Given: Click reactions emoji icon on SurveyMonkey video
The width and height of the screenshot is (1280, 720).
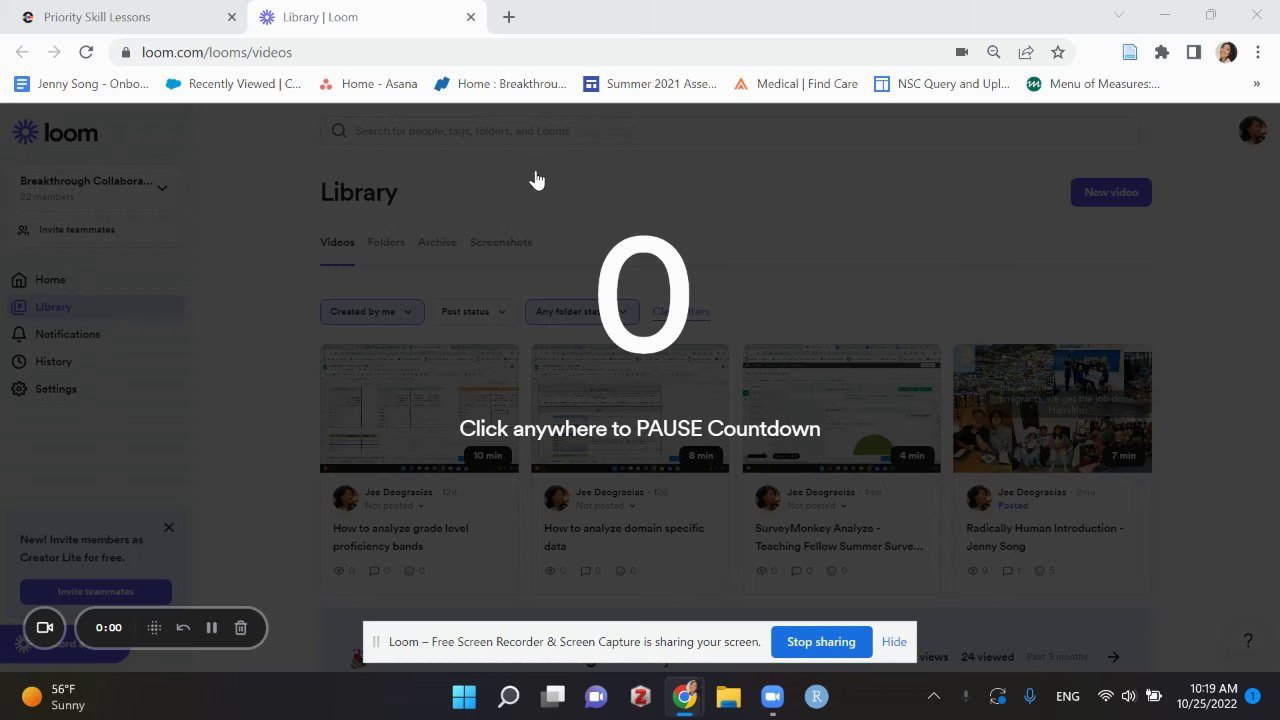Looking at the screenshot, I should [x=831, y=571].
